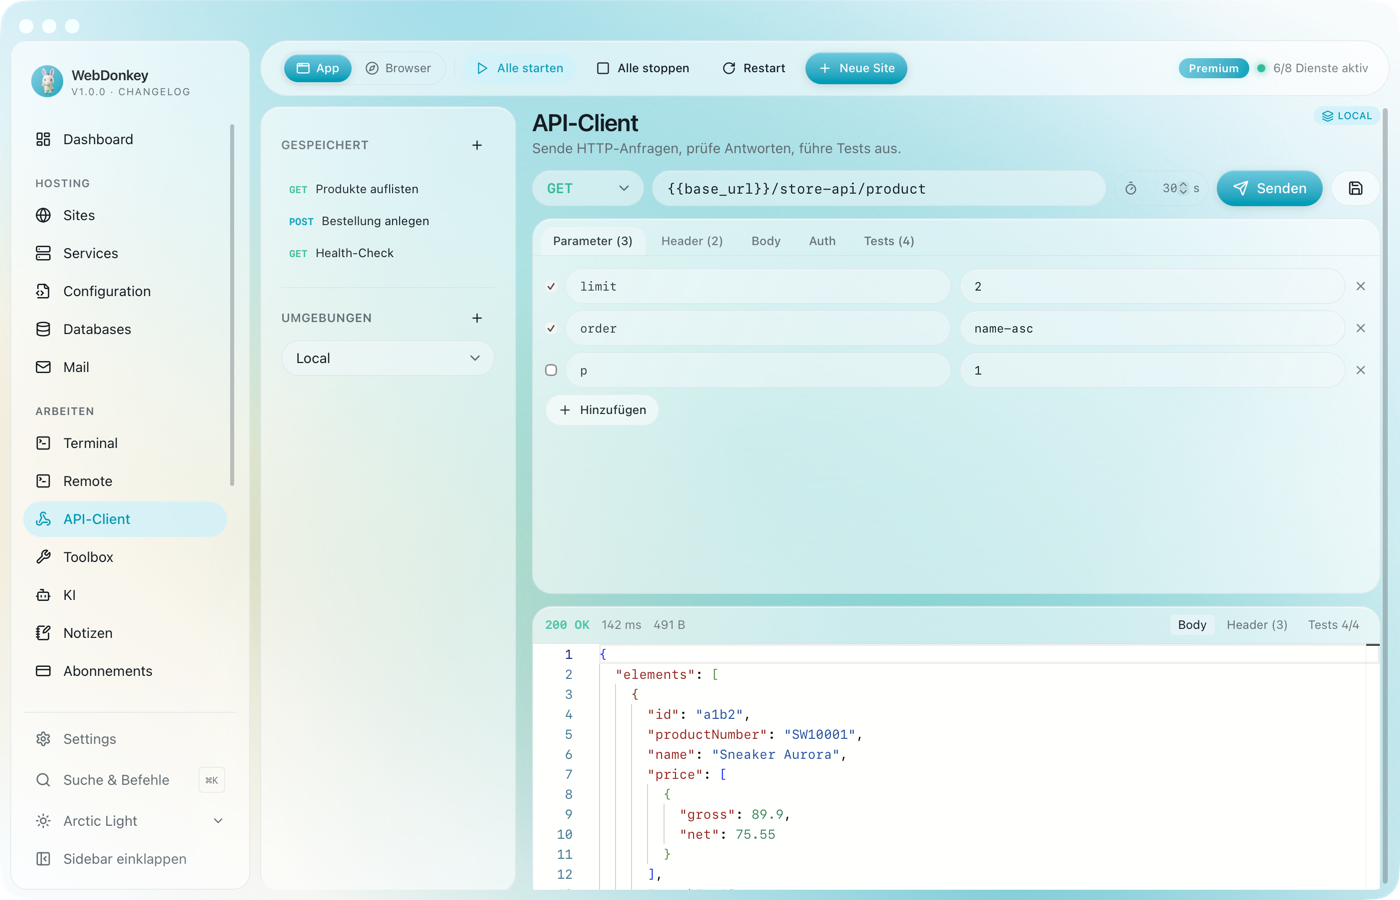Remove the order parameter row
Screen dimensions: 1400x900
coord(1361,328)
